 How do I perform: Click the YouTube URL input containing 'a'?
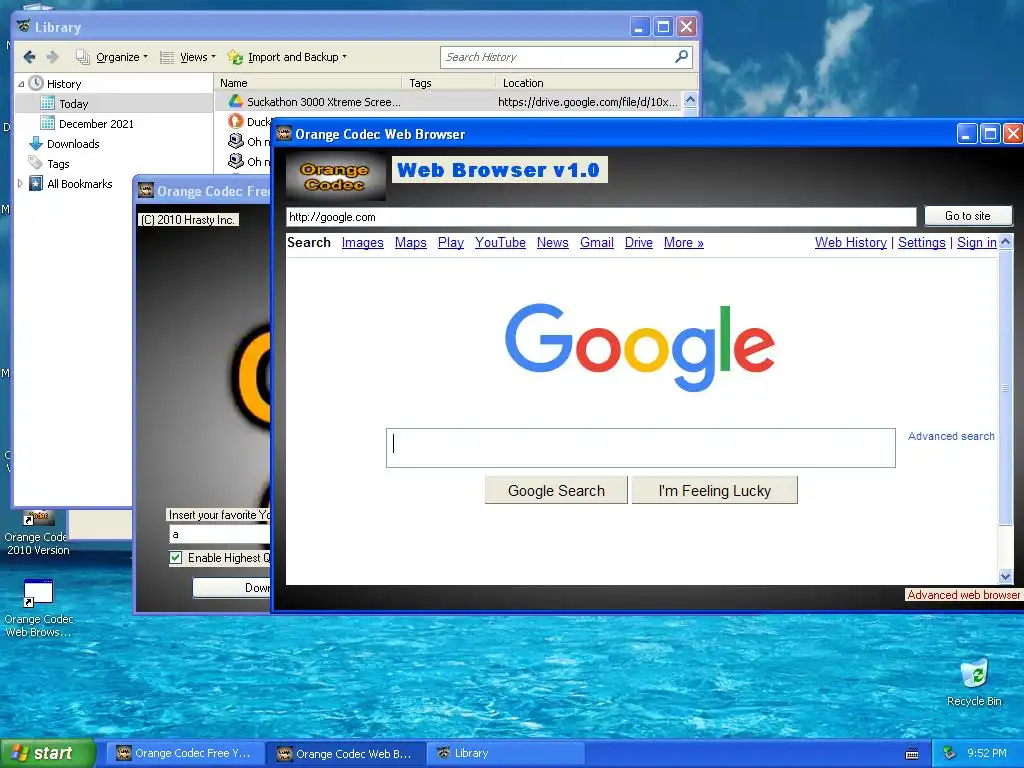[x=219, y=534]
